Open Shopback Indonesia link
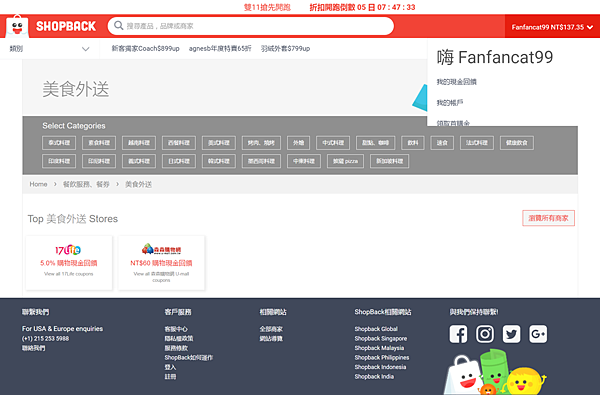 click(x=380, y=367)
